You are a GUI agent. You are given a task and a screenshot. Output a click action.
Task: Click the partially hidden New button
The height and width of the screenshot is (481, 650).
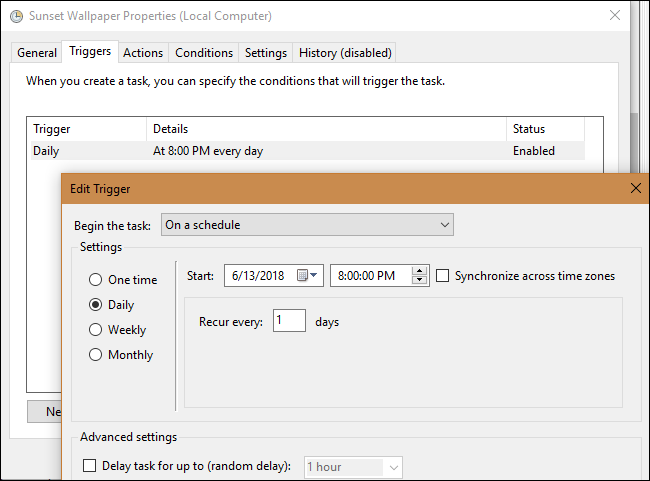pos(44,411)
